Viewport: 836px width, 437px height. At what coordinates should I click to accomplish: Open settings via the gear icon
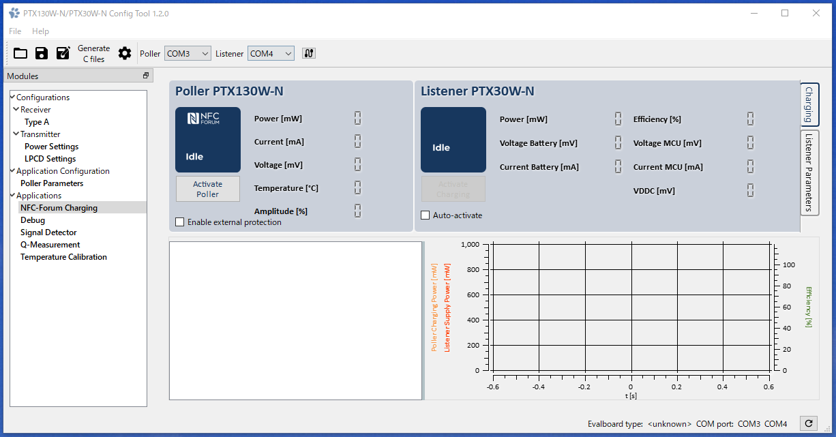(x=124, y=53)
